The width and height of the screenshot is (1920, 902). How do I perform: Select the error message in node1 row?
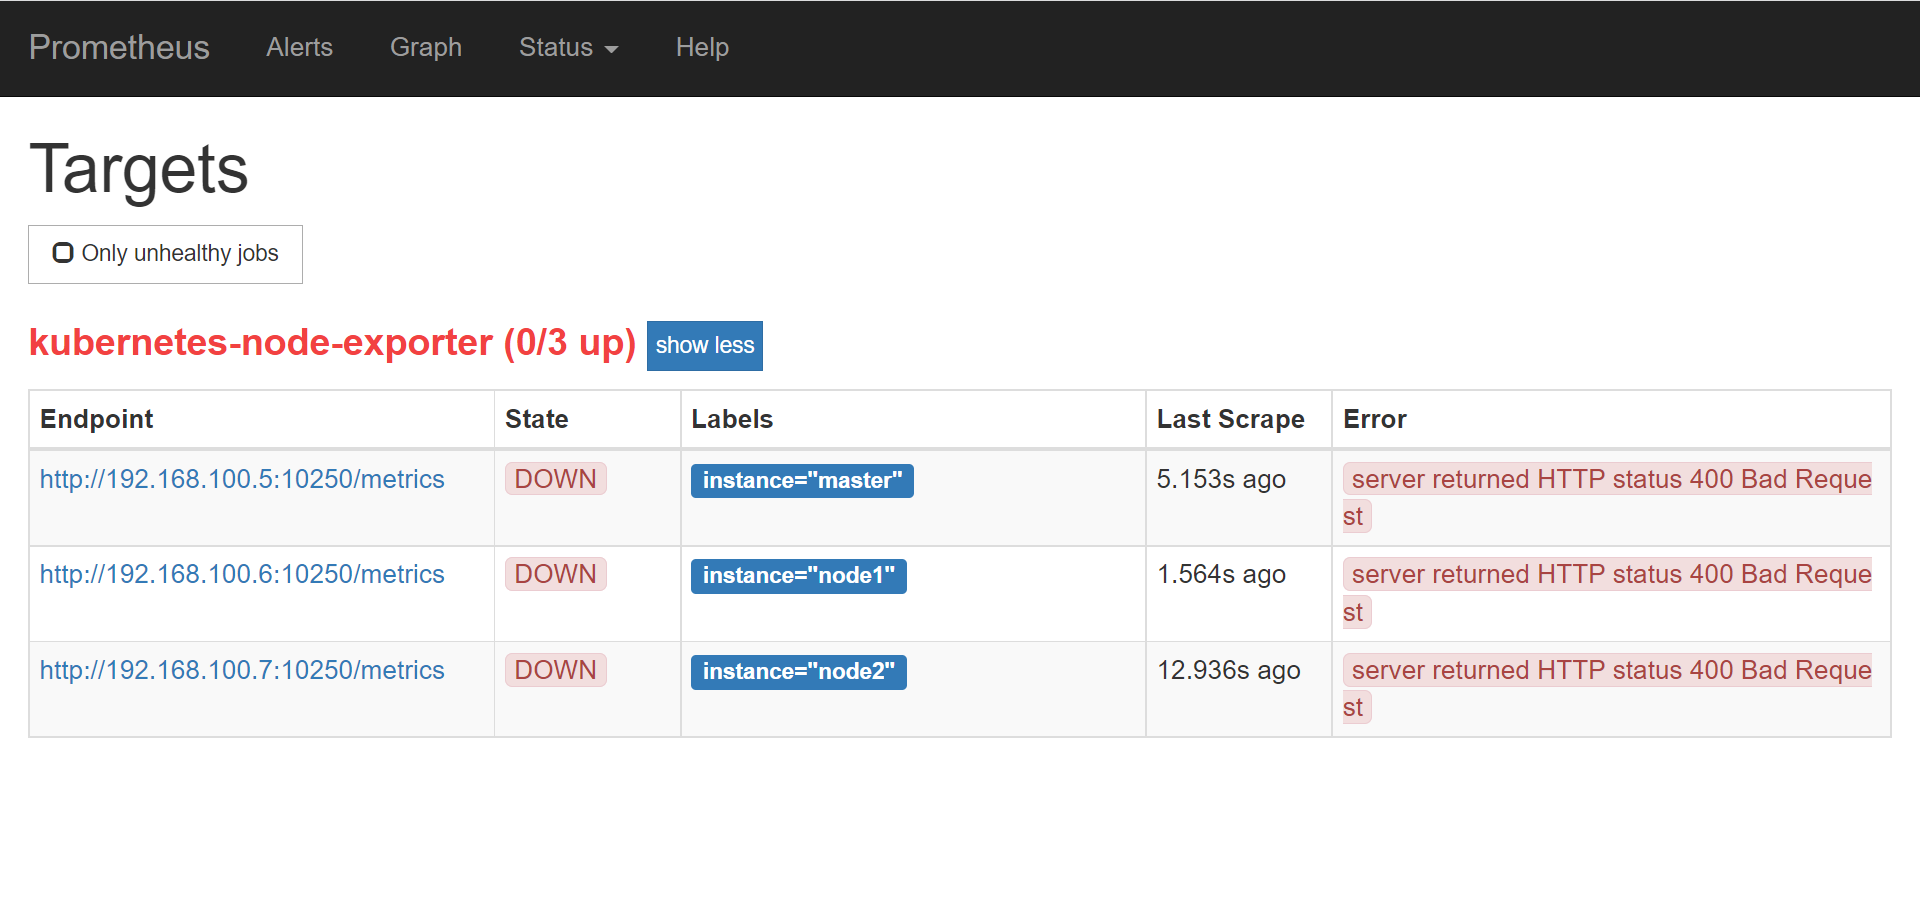tap(1608, 593)
